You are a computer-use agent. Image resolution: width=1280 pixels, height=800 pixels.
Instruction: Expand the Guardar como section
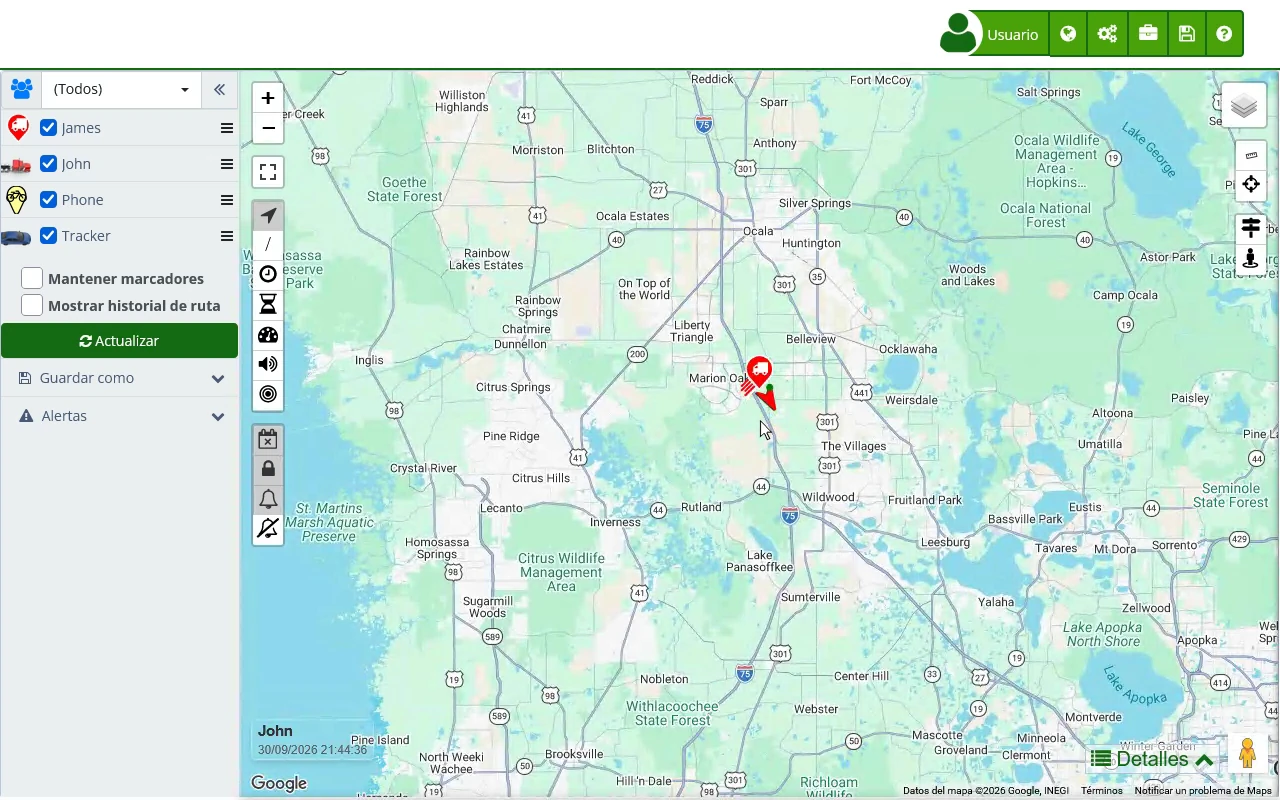120,378
